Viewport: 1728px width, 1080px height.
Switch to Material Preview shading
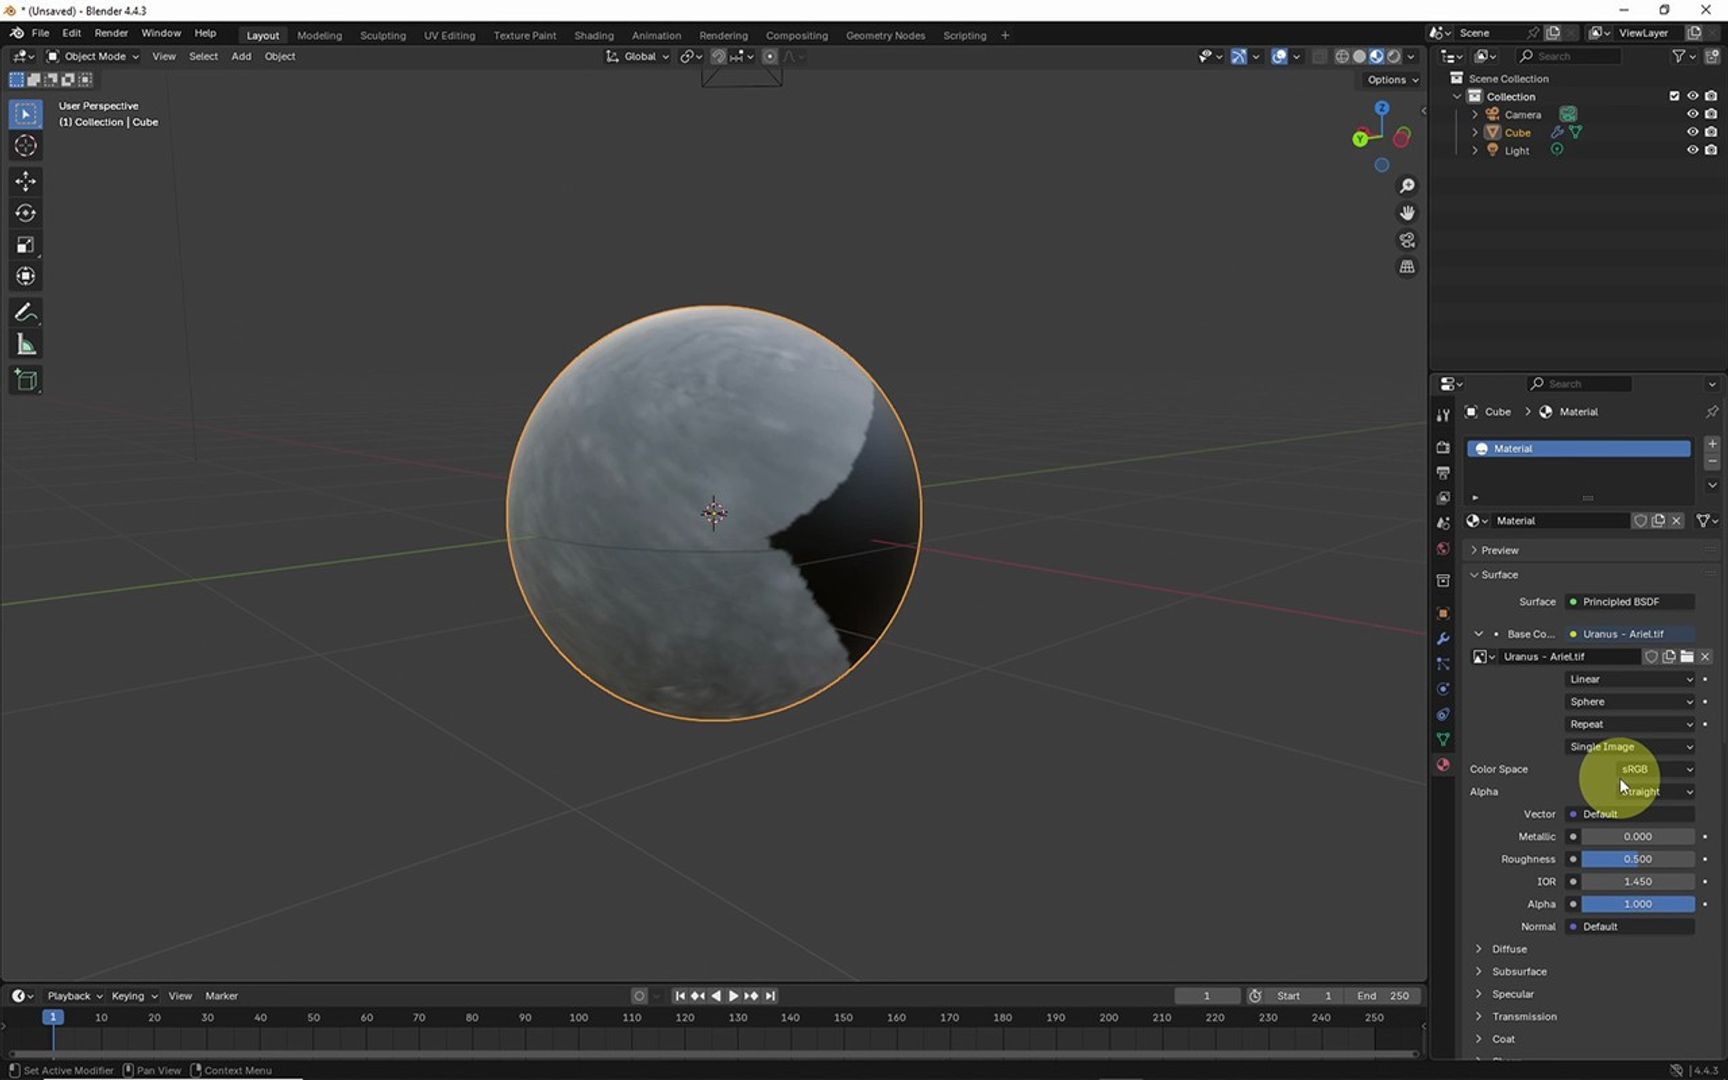(1377, 57)
